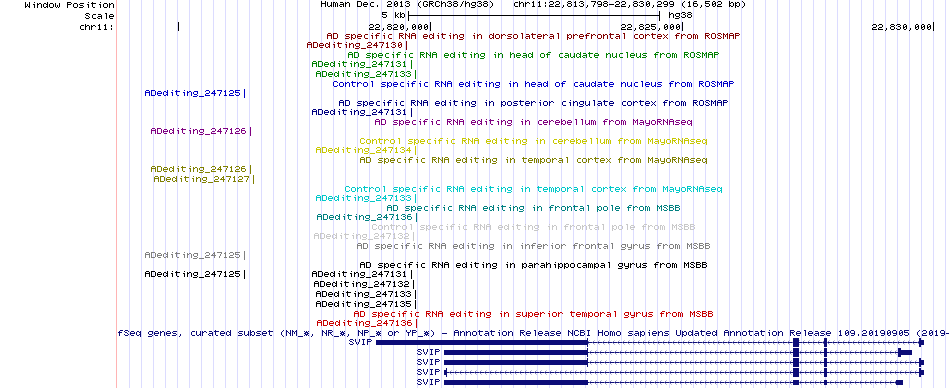
Task: Select purple ADediting_247126 cerebellum site
Action: click(201, 131)
